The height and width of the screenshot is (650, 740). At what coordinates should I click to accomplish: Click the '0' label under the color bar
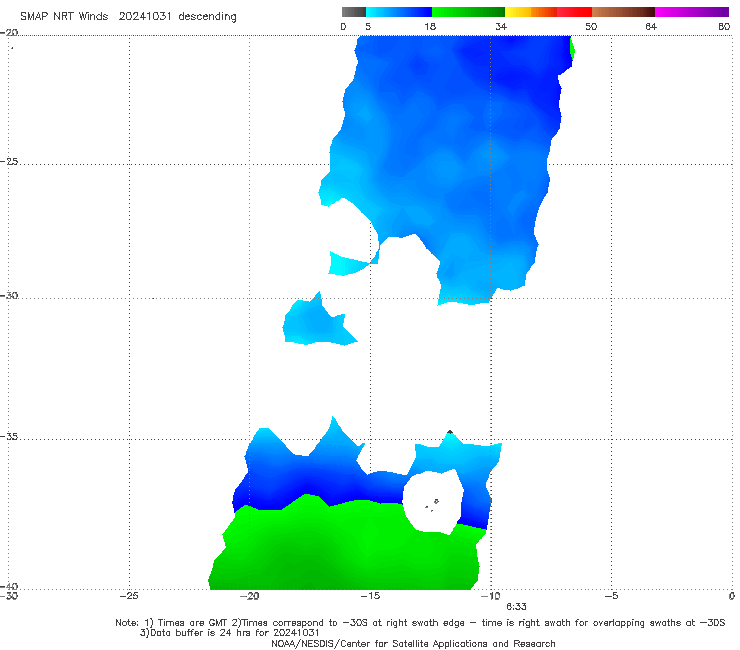[x=343, y=27]
